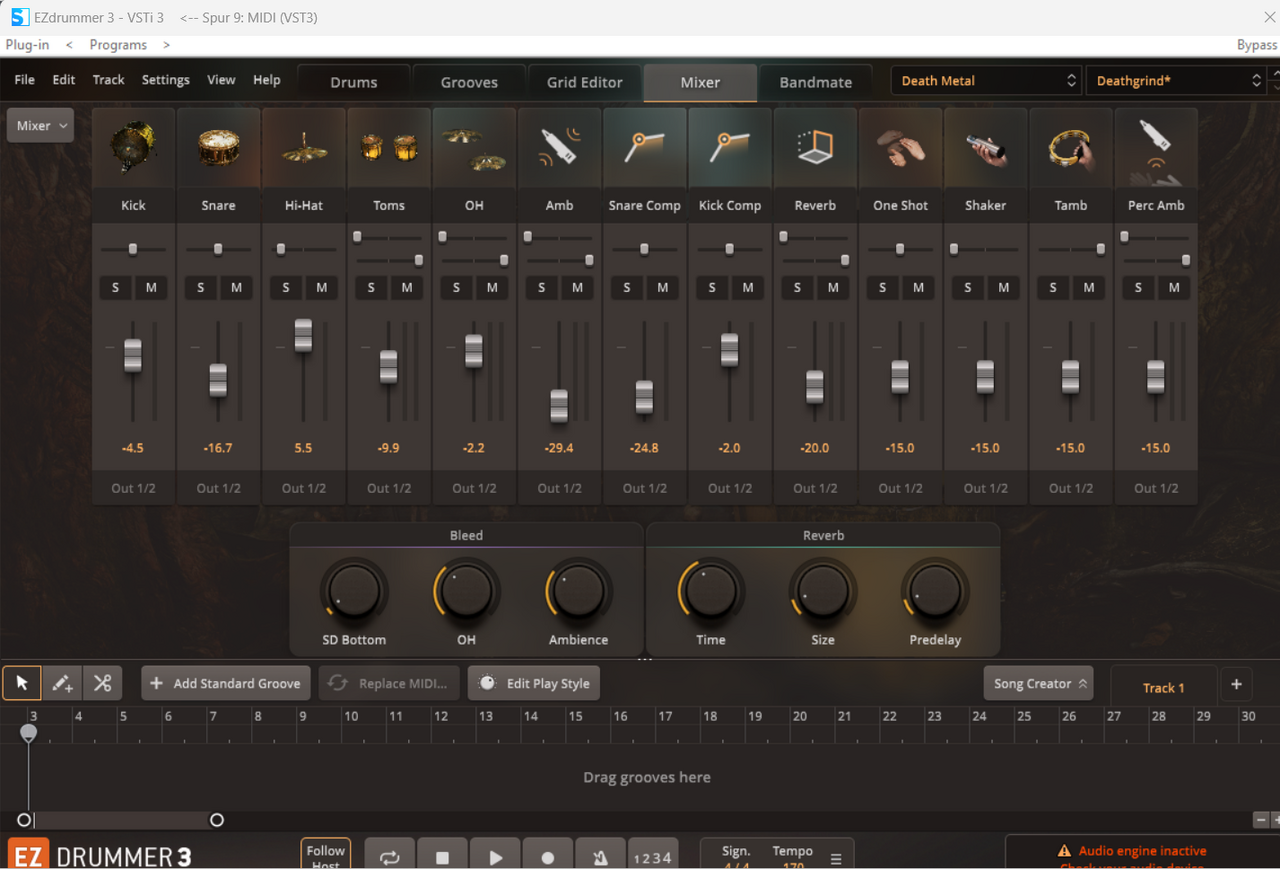The width and height of the screenshot is (1280, 869).
Task: Open the Settings menu
Action: (165, 80)
